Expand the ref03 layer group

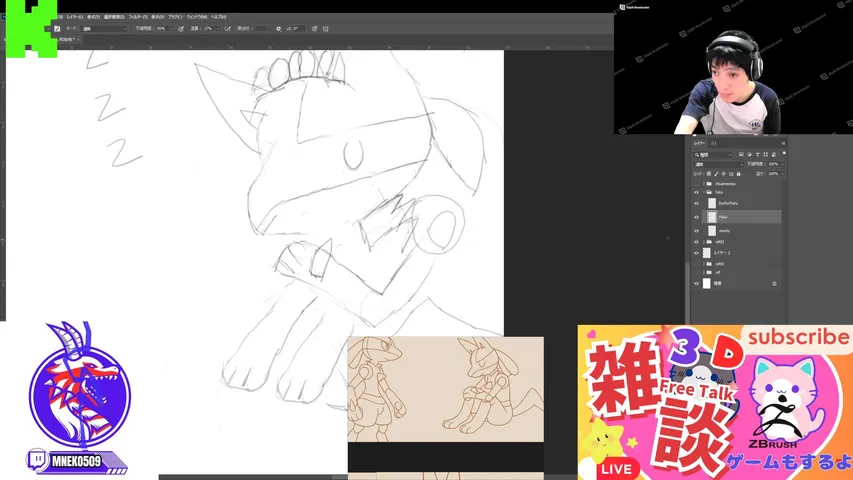pyautogui.click(x=703, y=242)
